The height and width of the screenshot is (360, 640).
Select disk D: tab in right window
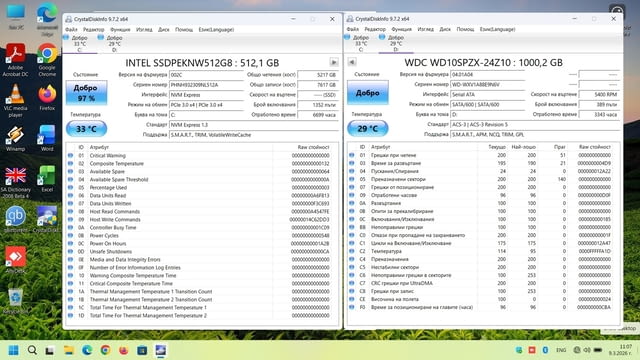pos(396,43)
